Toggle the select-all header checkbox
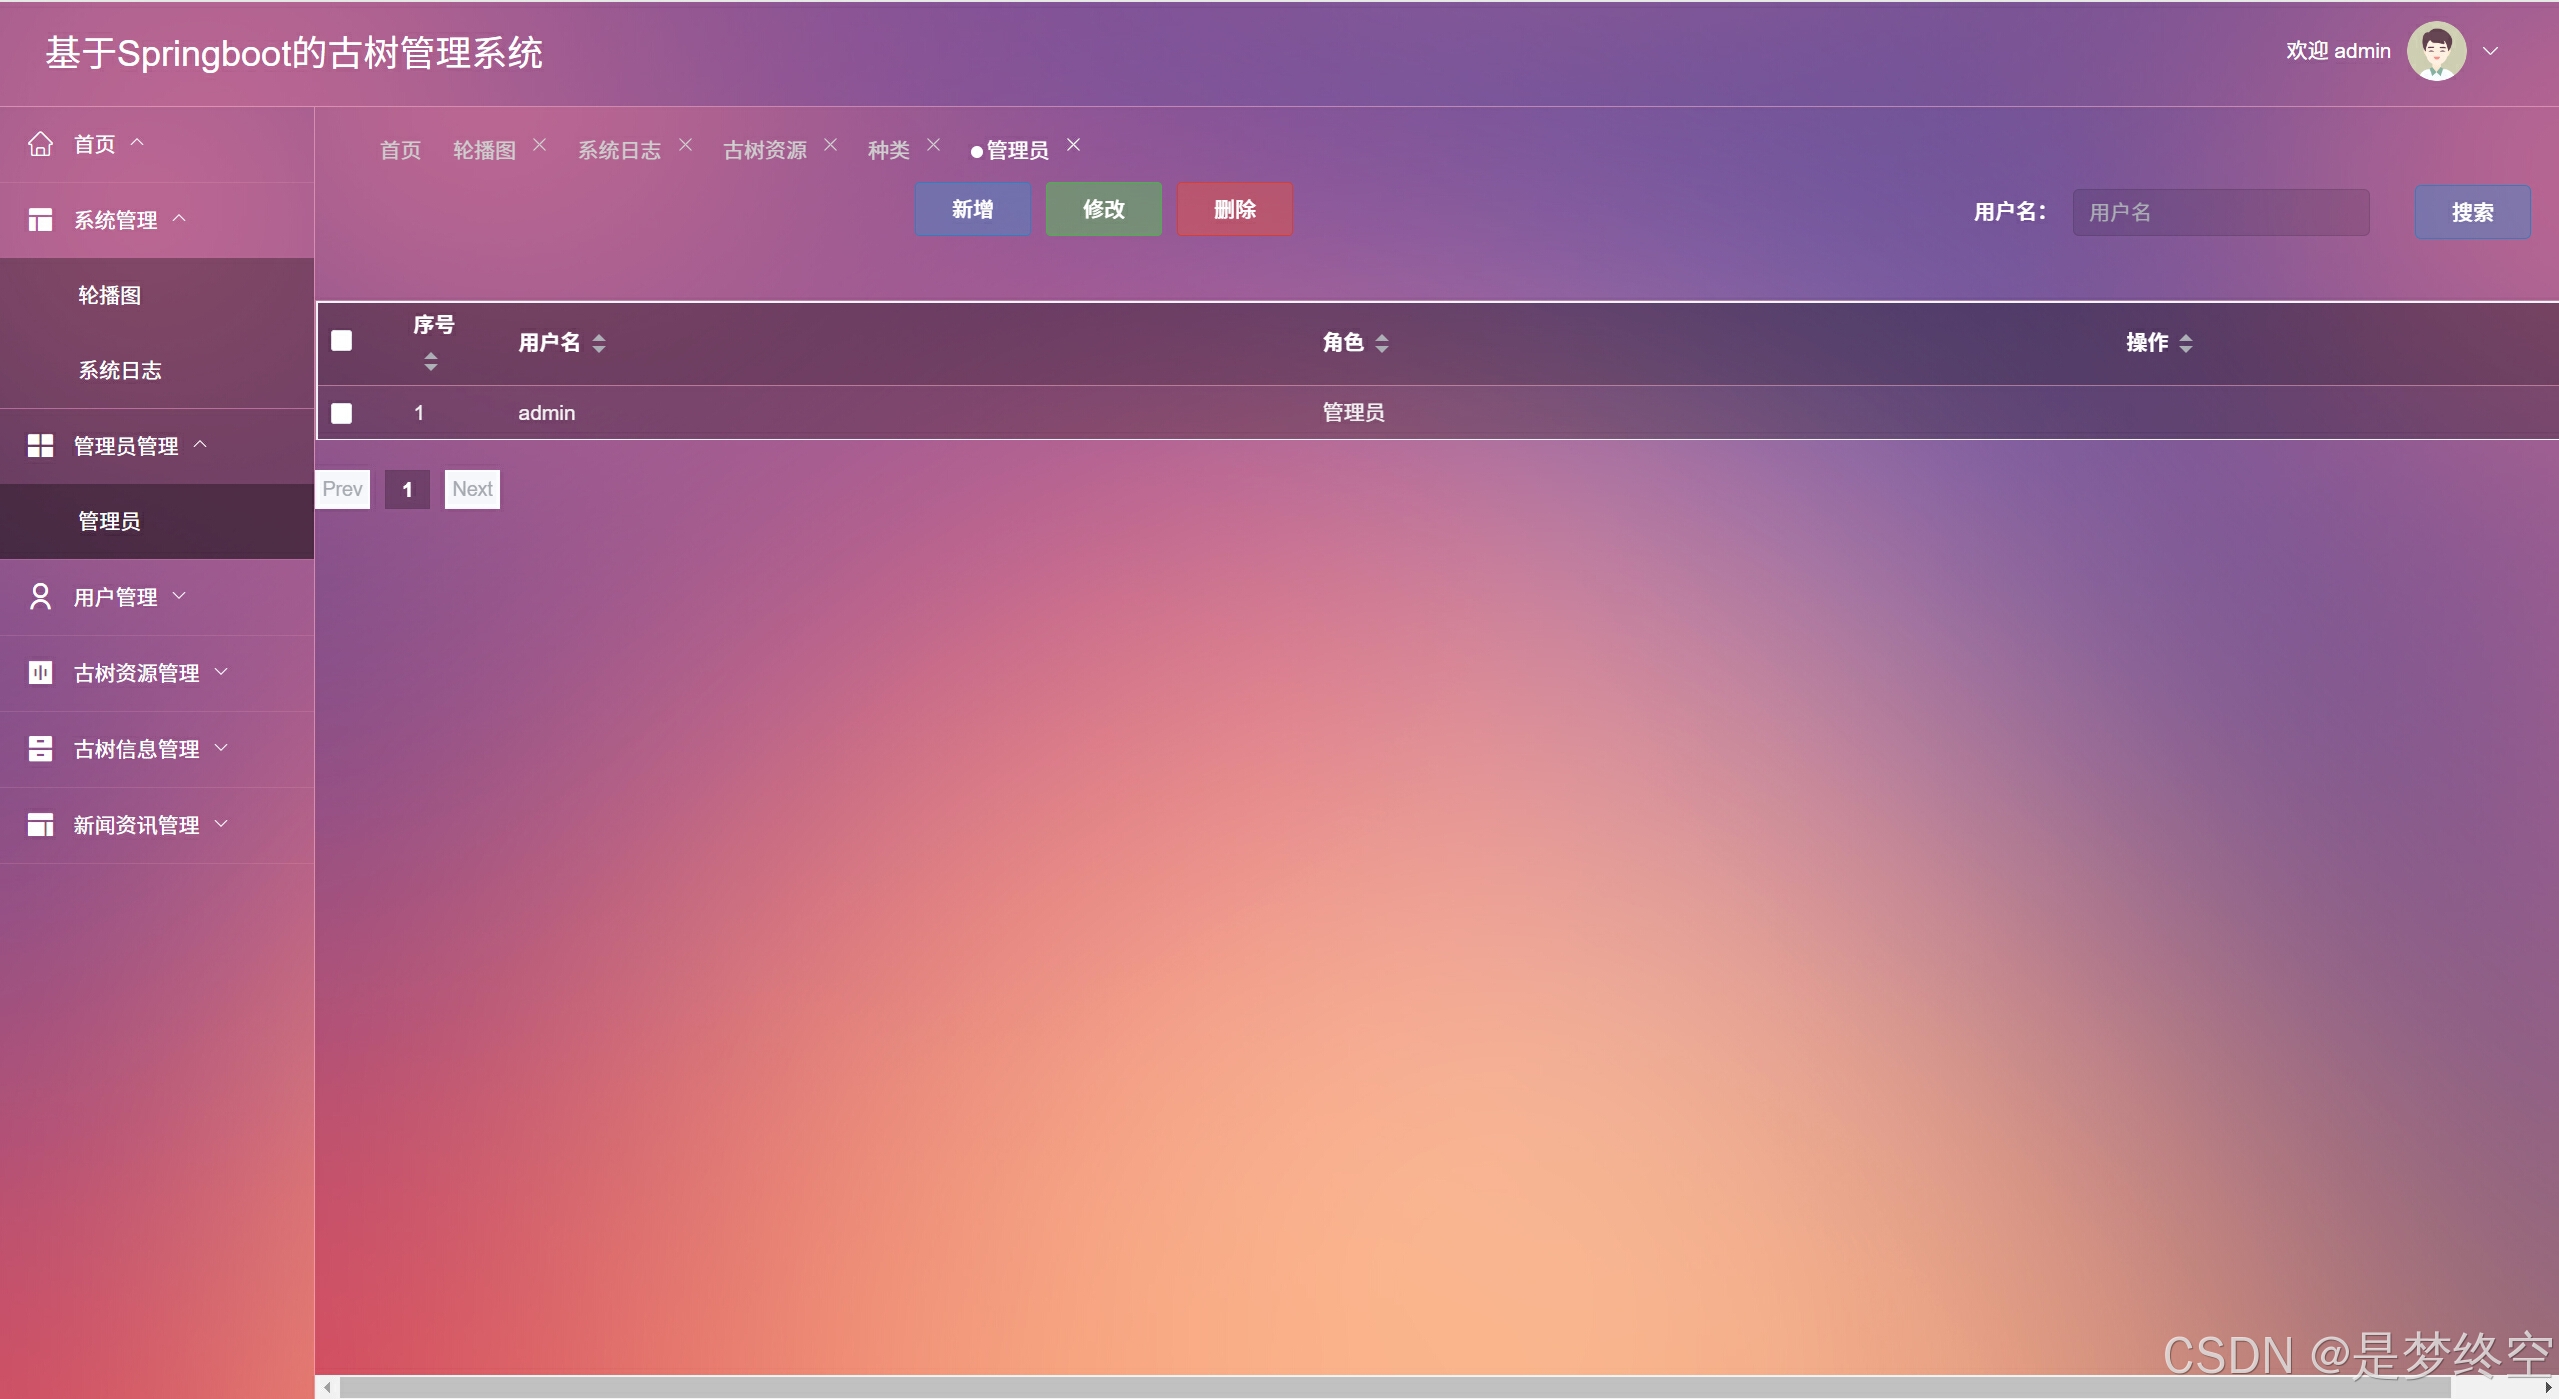Viewport: 2559px width, 1399px height. click(x=342, y=341)
